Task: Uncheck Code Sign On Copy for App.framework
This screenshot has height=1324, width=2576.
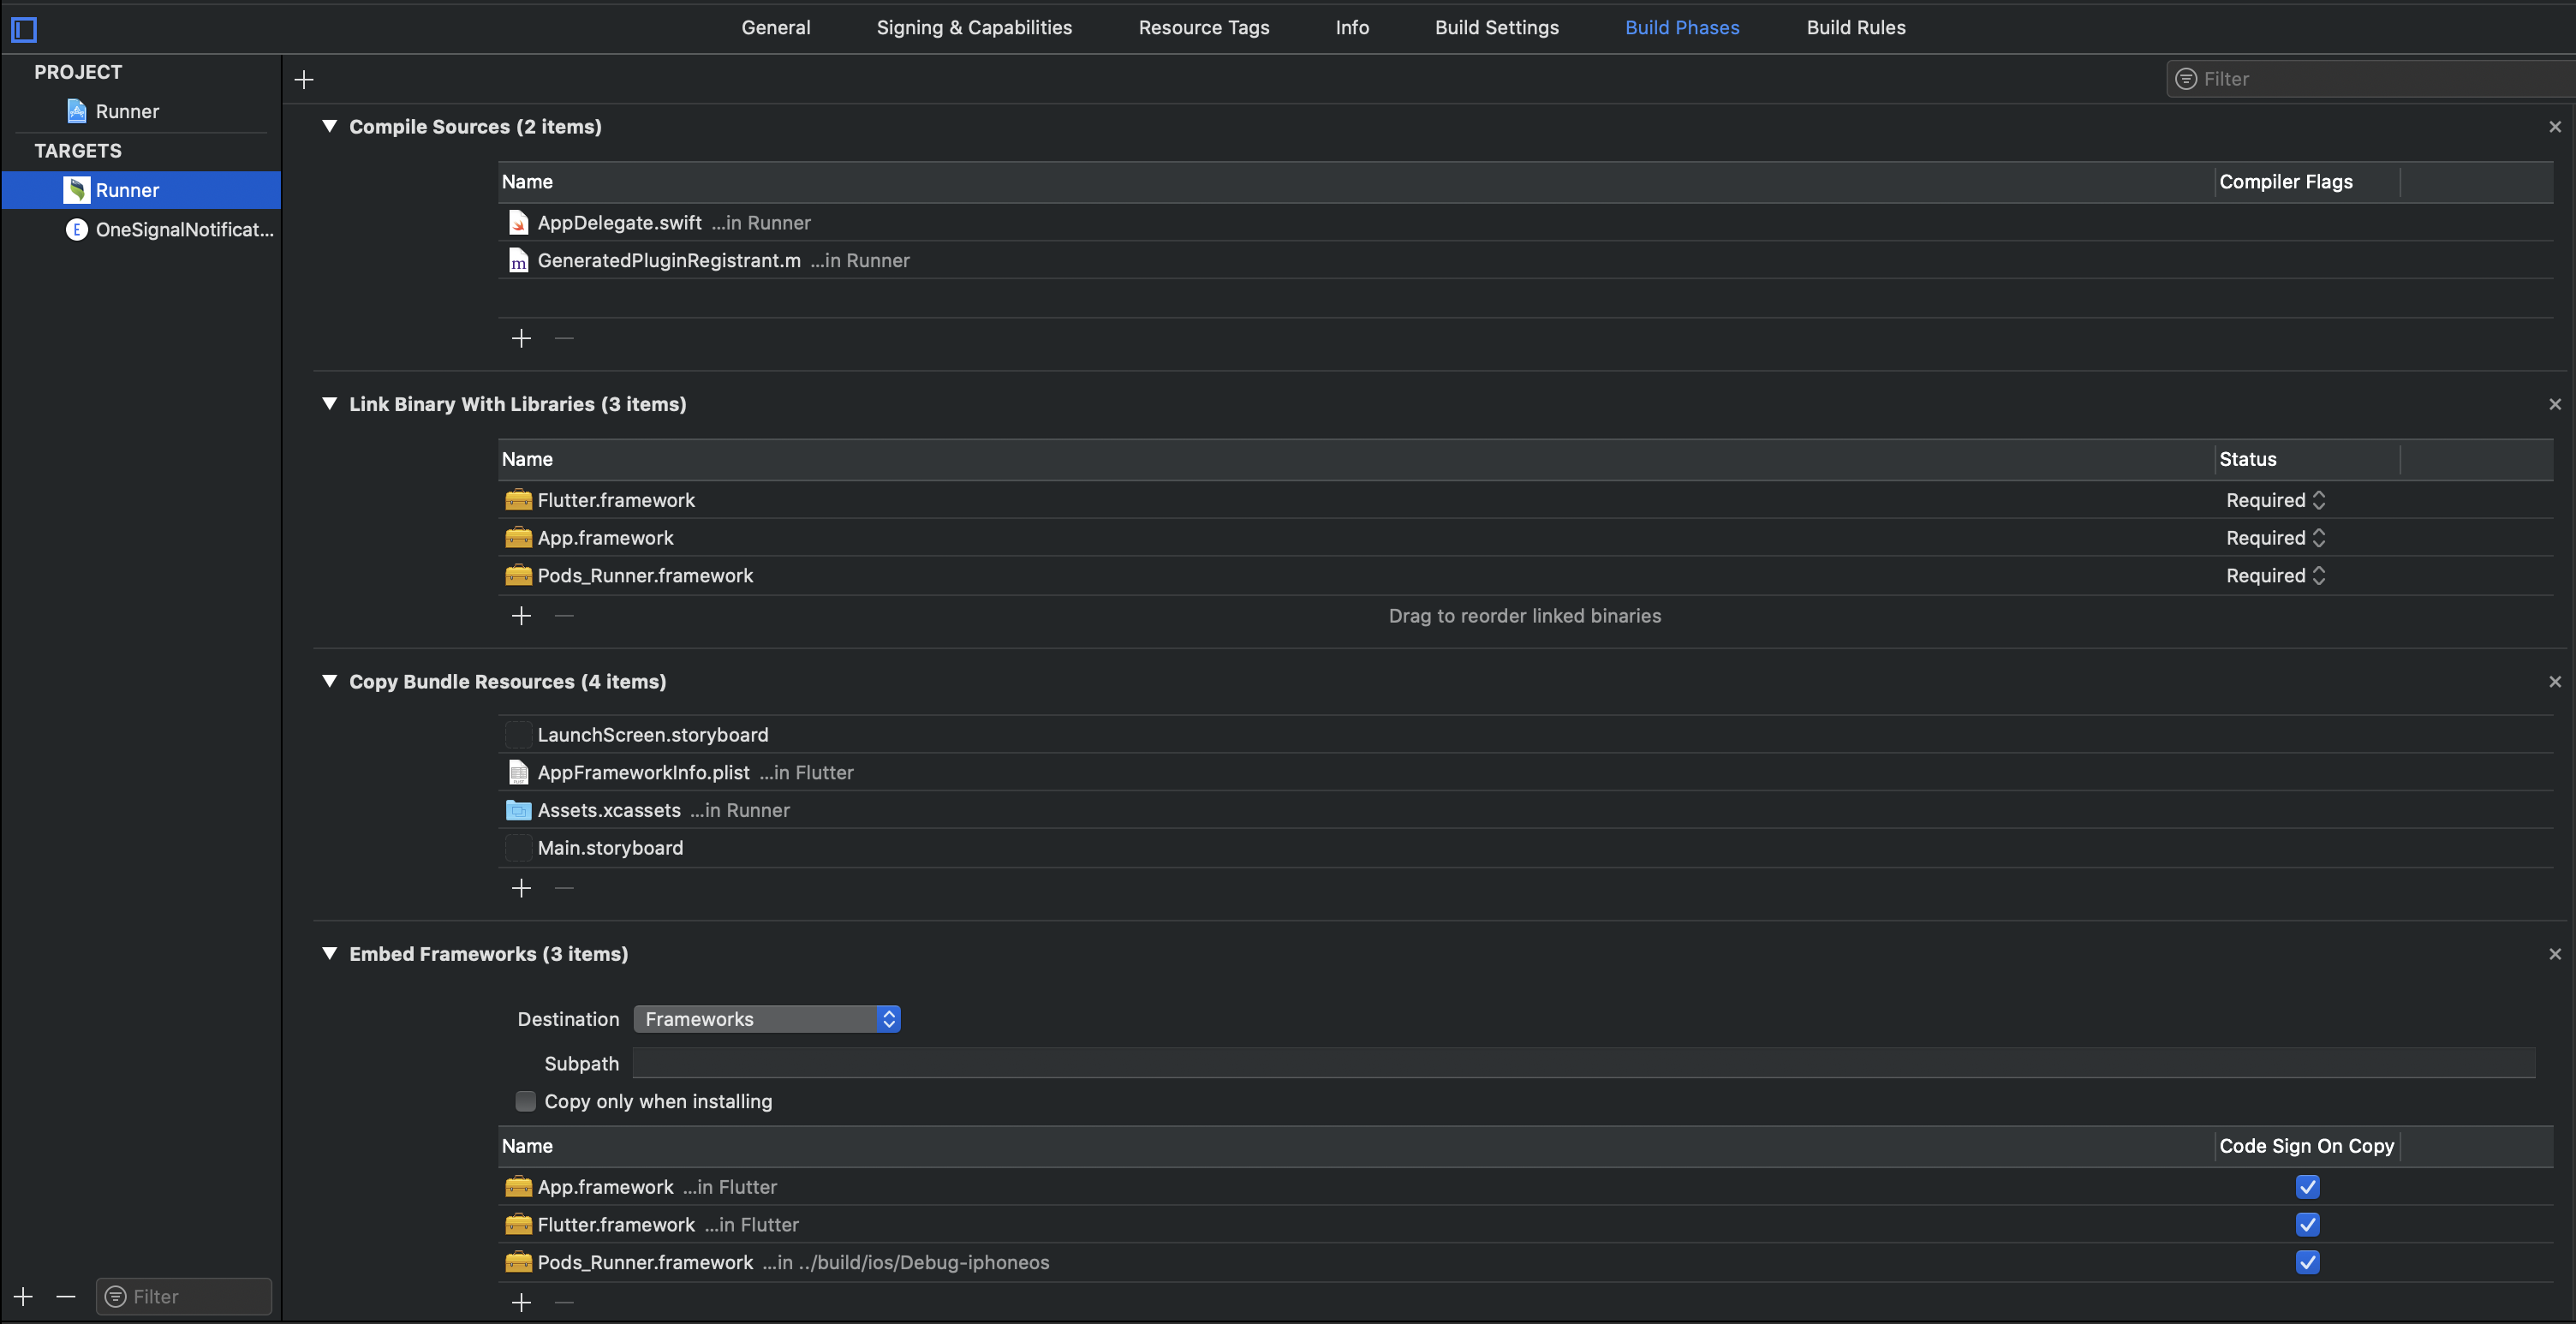Action: [2307, 1187]
